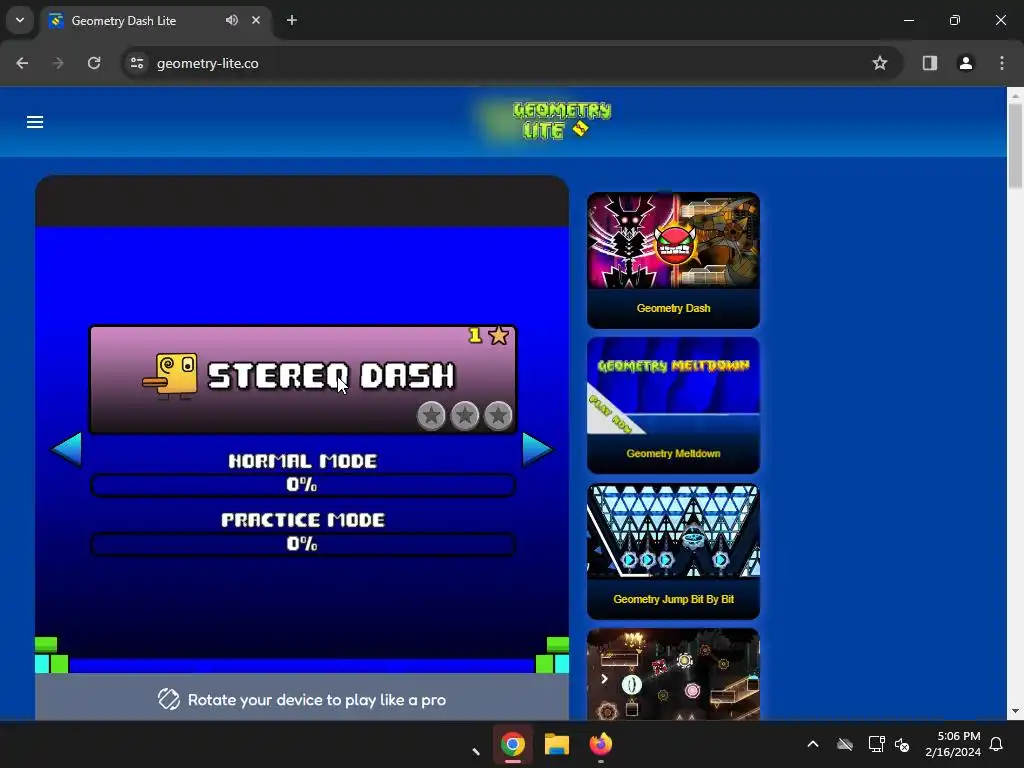Viewport: 1024px width, 768px height.
Task: Open the notifications bell
Action: [996, 744]
